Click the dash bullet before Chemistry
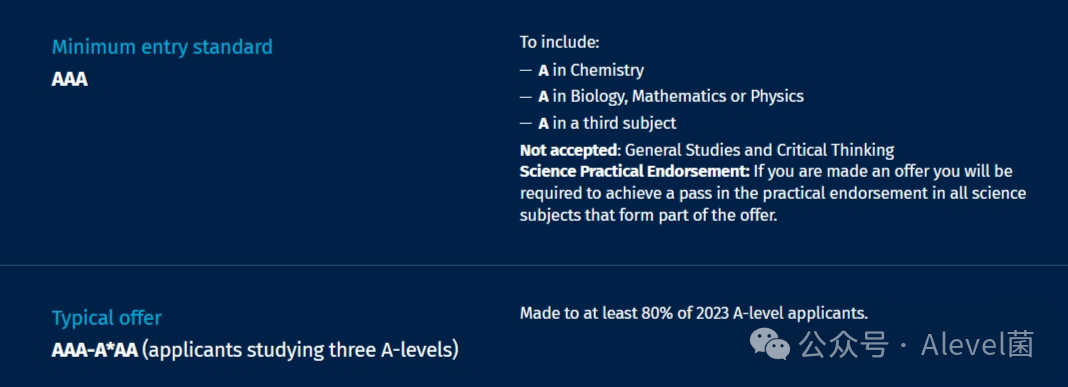Viewport: 1068px width, 387px height. (525, 70)
